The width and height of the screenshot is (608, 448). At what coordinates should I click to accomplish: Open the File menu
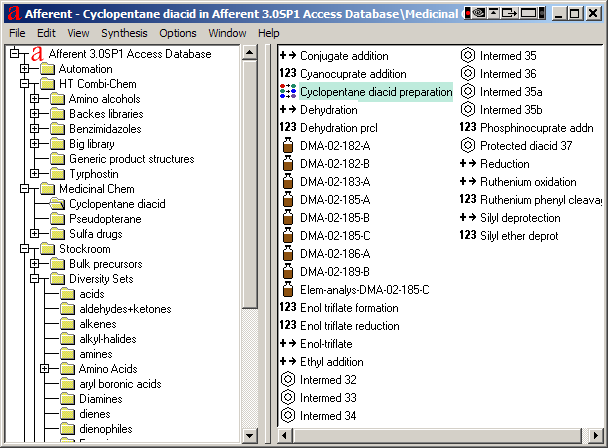click(x=17, y=33)
